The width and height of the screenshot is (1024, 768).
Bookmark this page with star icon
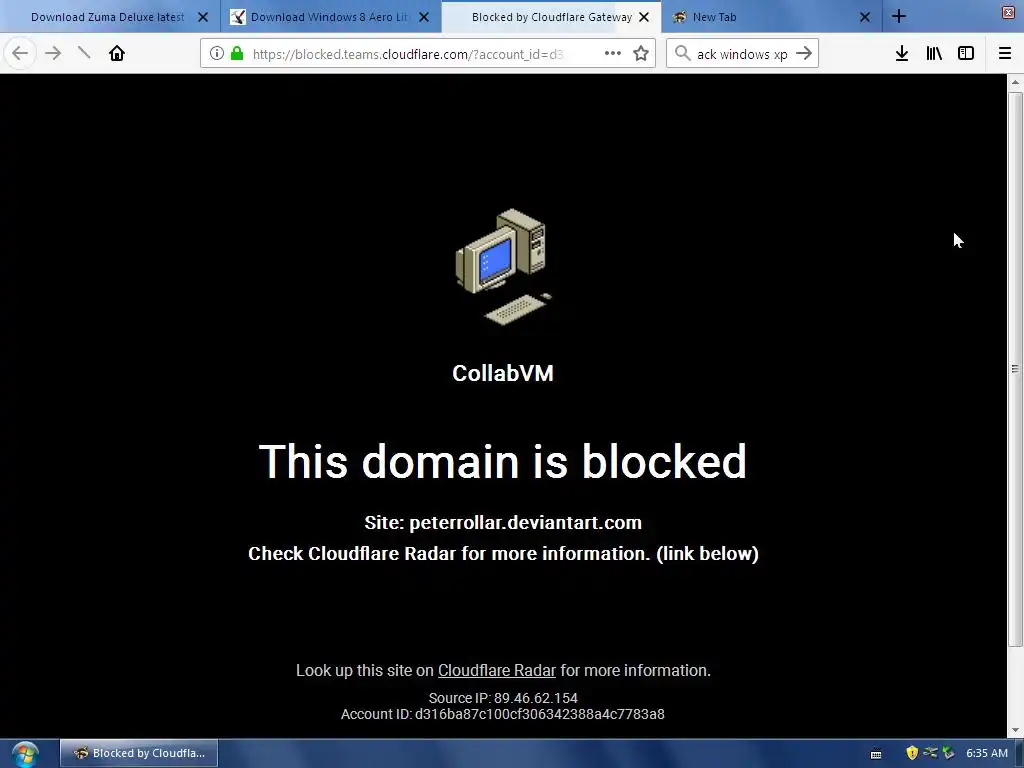pos(641,54)
